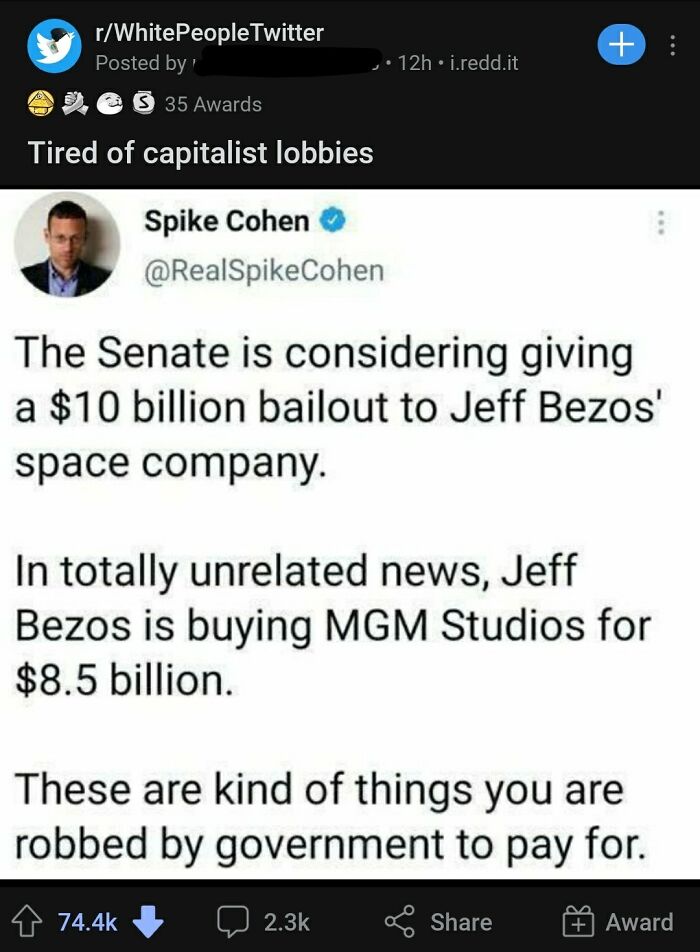The image size is (700, 952).
Task: Open the comments via the speech bubble icon
Action: point(232,921)
